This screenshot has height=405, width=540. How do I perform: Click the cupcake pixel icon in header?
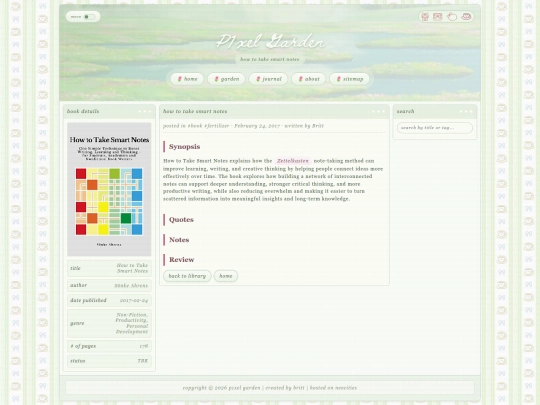coord(425,17)
